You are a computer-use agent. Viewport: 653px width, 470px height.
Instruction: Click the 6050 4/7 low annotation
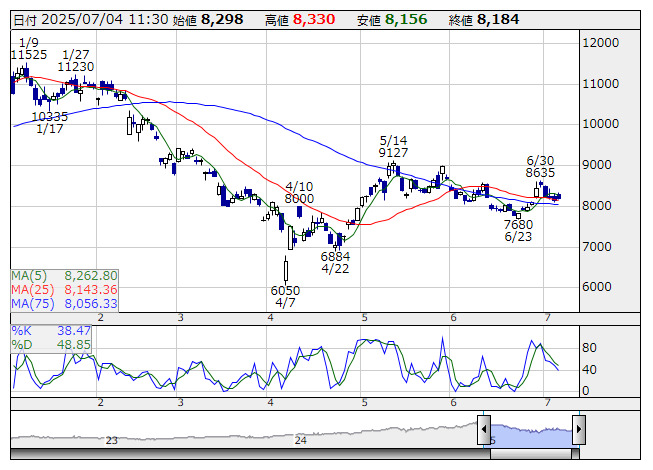(285, 297)
